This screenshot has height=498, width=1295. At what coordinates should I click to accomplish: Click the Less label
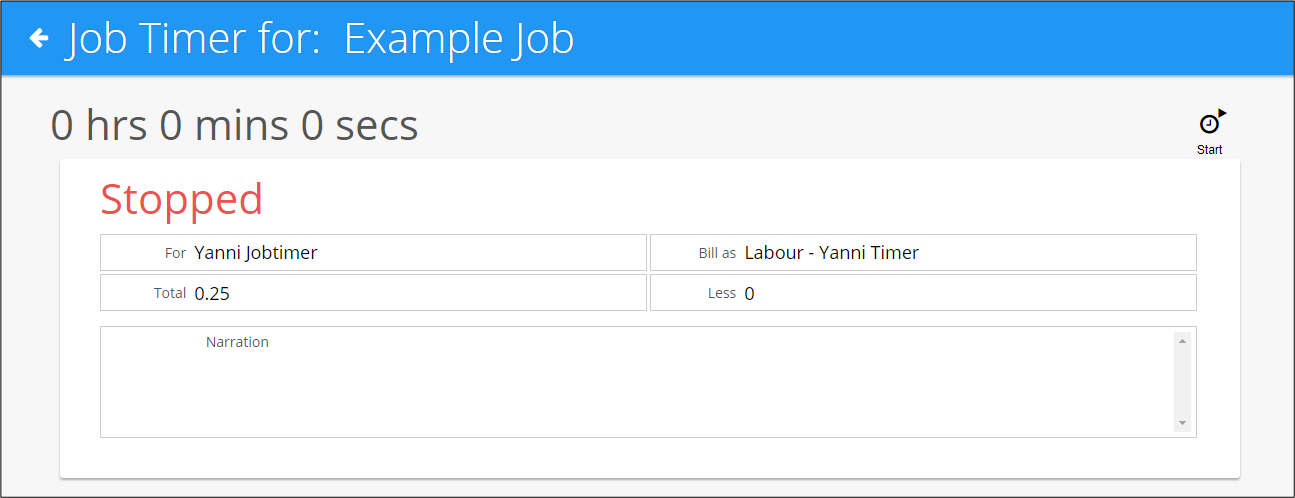point(722,293)
